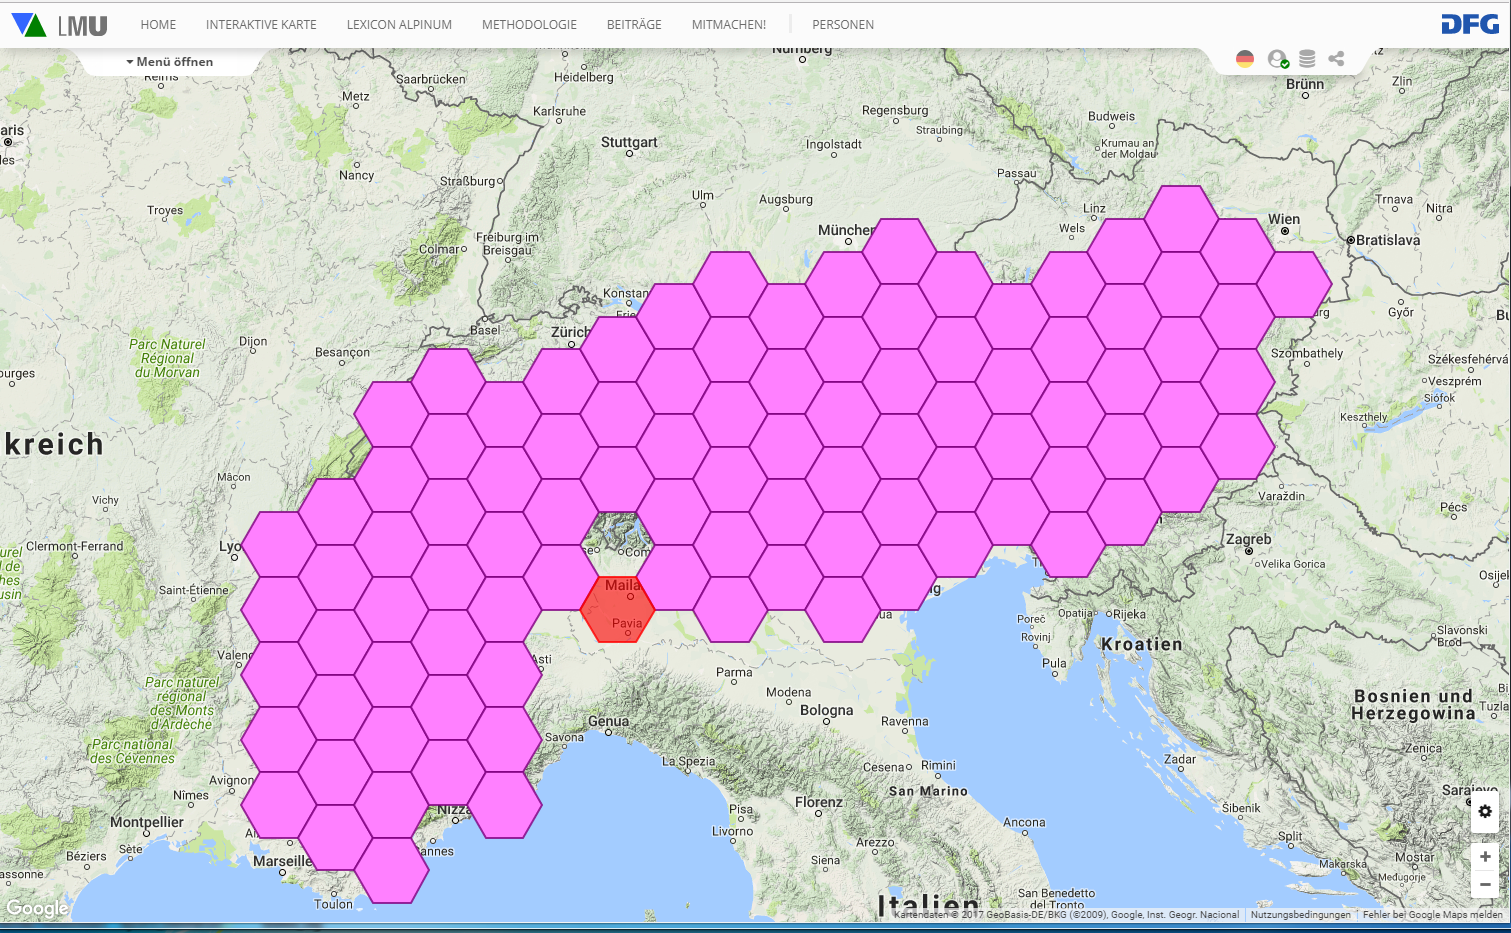Open the HOME menu item
This screenshot has width=1511, height=933.
(x=158, y=25)
